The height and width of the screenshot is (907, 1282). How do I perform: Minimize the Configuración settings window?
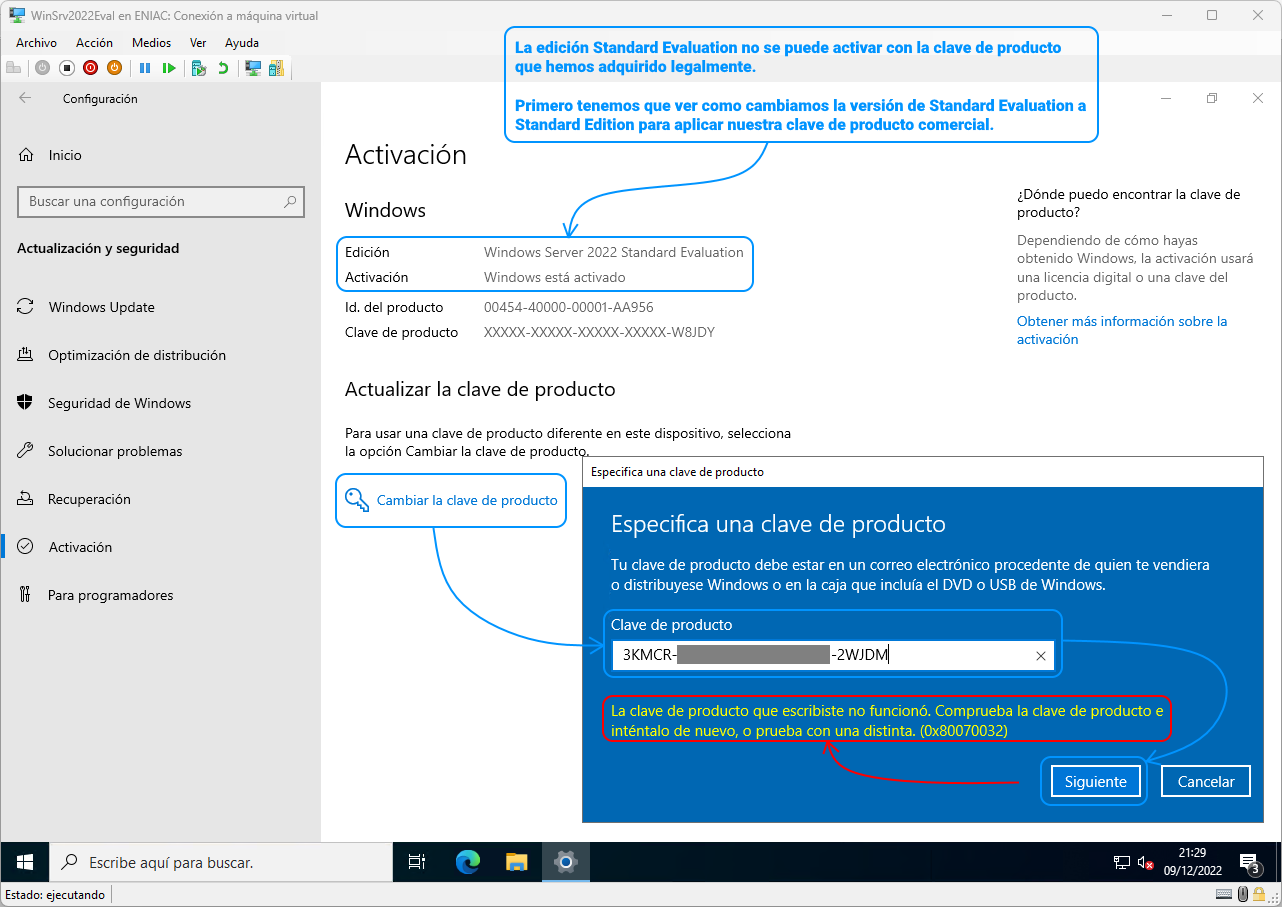point(1166,98)
